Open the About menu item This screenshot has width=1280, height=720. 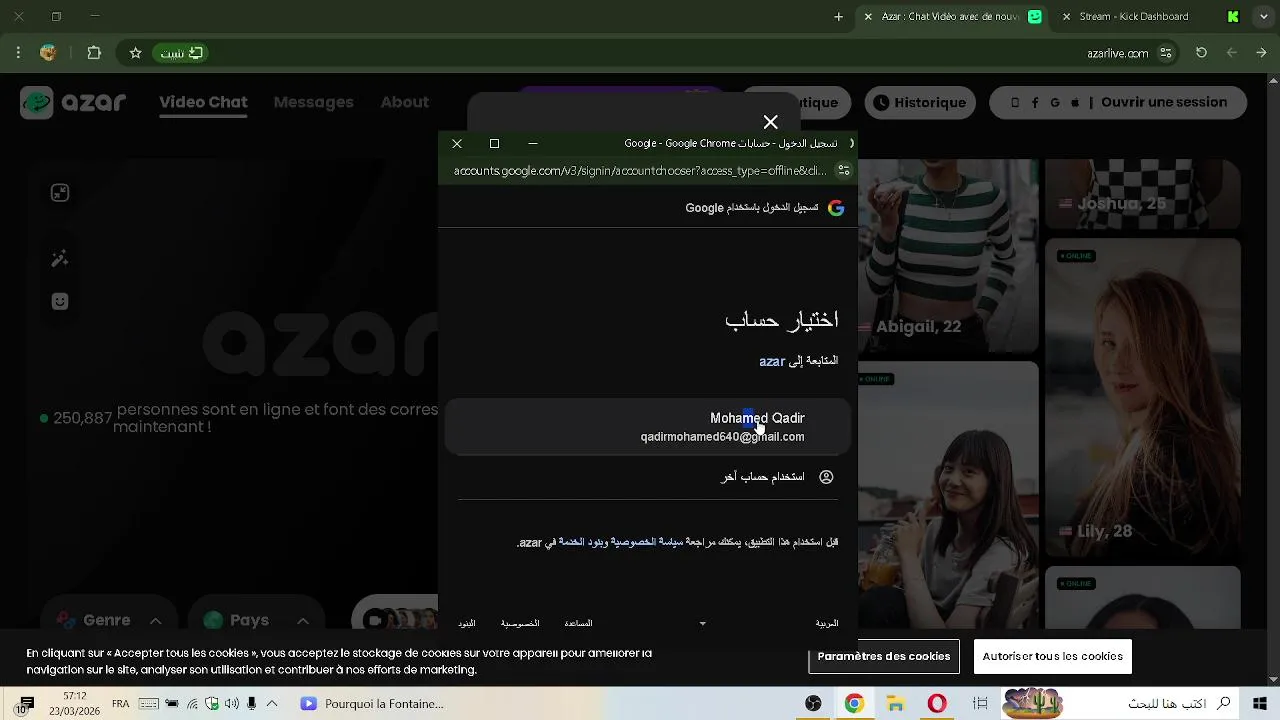click(404, 102)
